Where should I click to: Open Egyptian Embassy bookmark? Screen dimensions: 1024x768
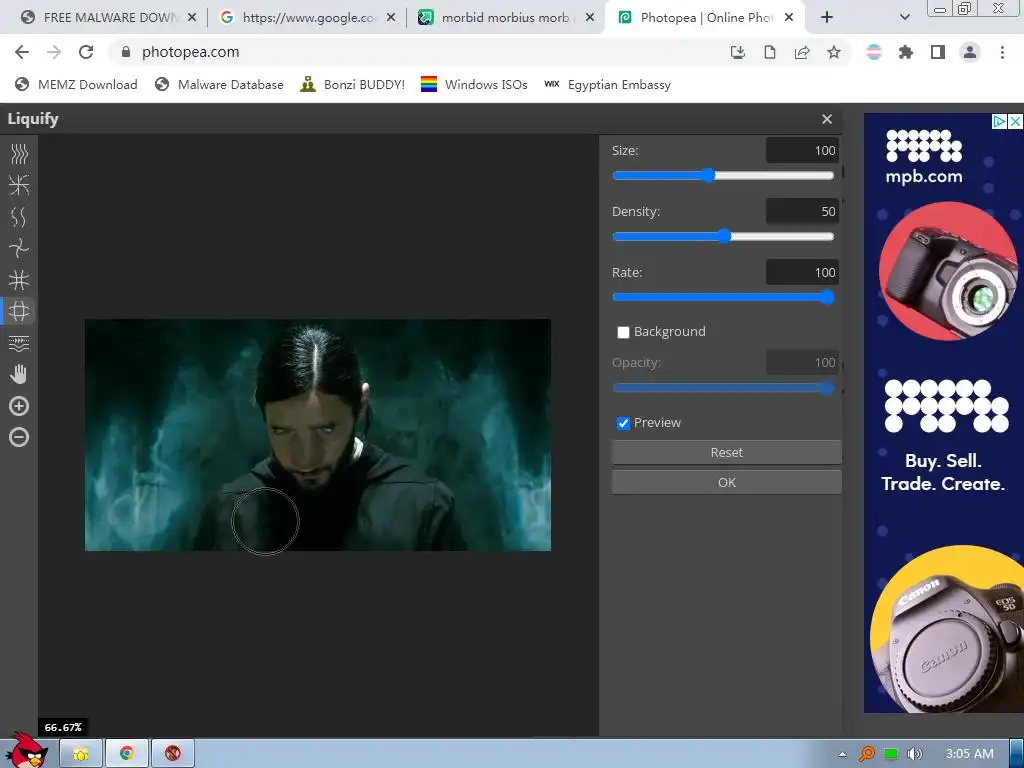(x=607, y=85)
